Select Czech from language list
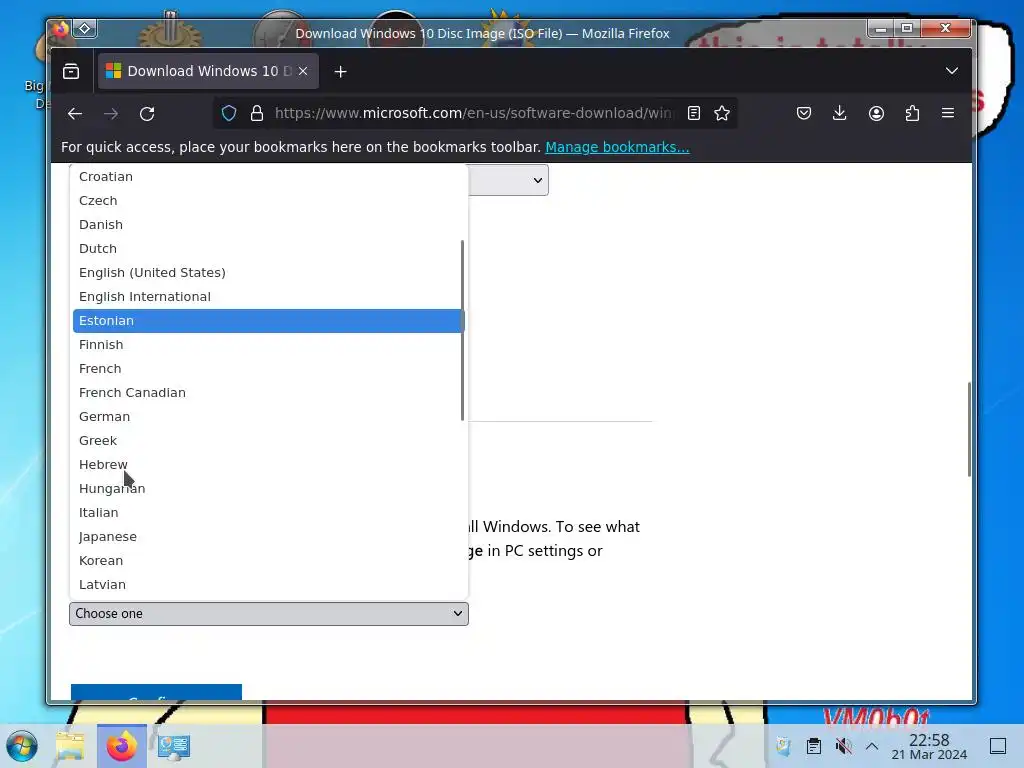Image resolution: width=1024 pixels, height=768 pixels. tap(268, 200)
